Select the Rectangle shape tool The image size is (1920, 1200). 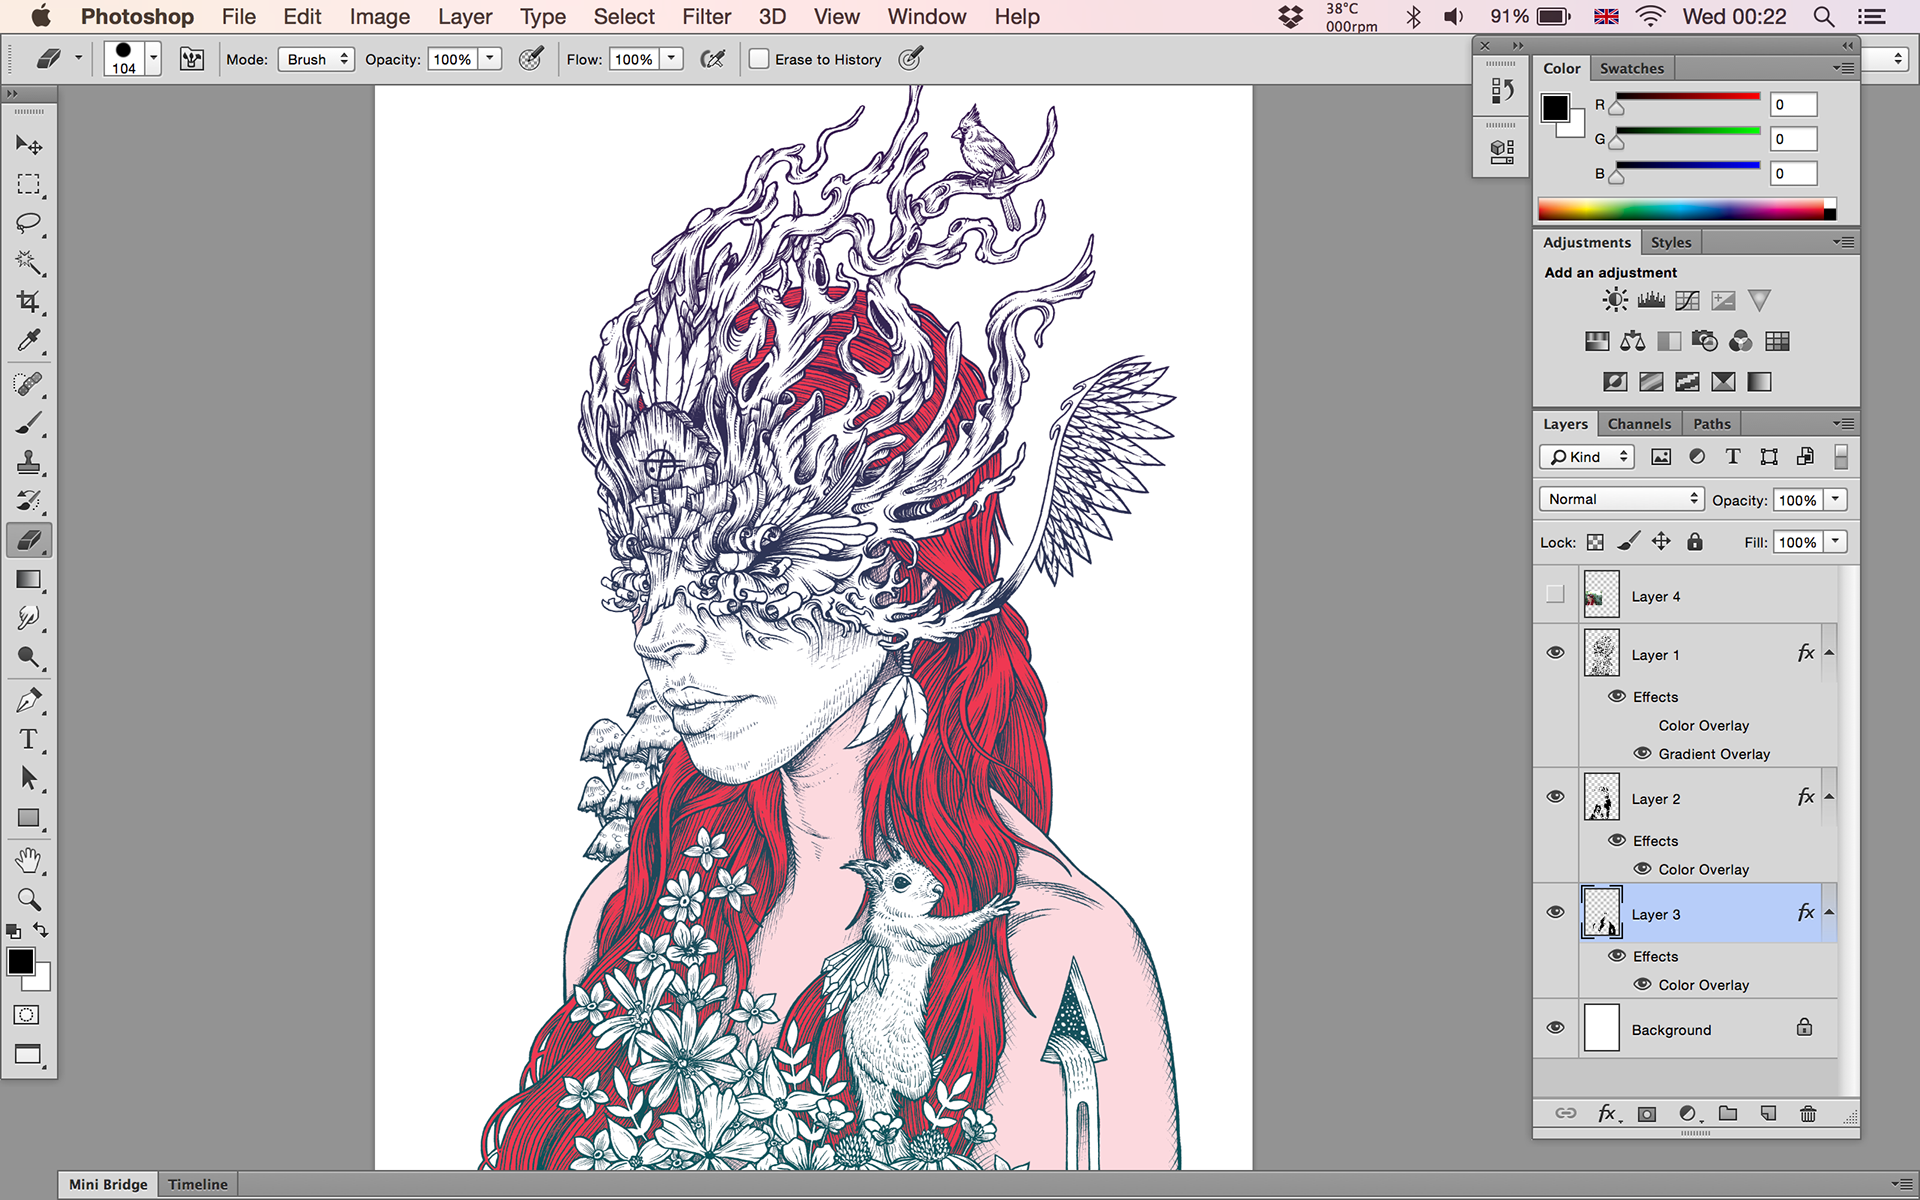pyautogui.click(x=28, y=818)
